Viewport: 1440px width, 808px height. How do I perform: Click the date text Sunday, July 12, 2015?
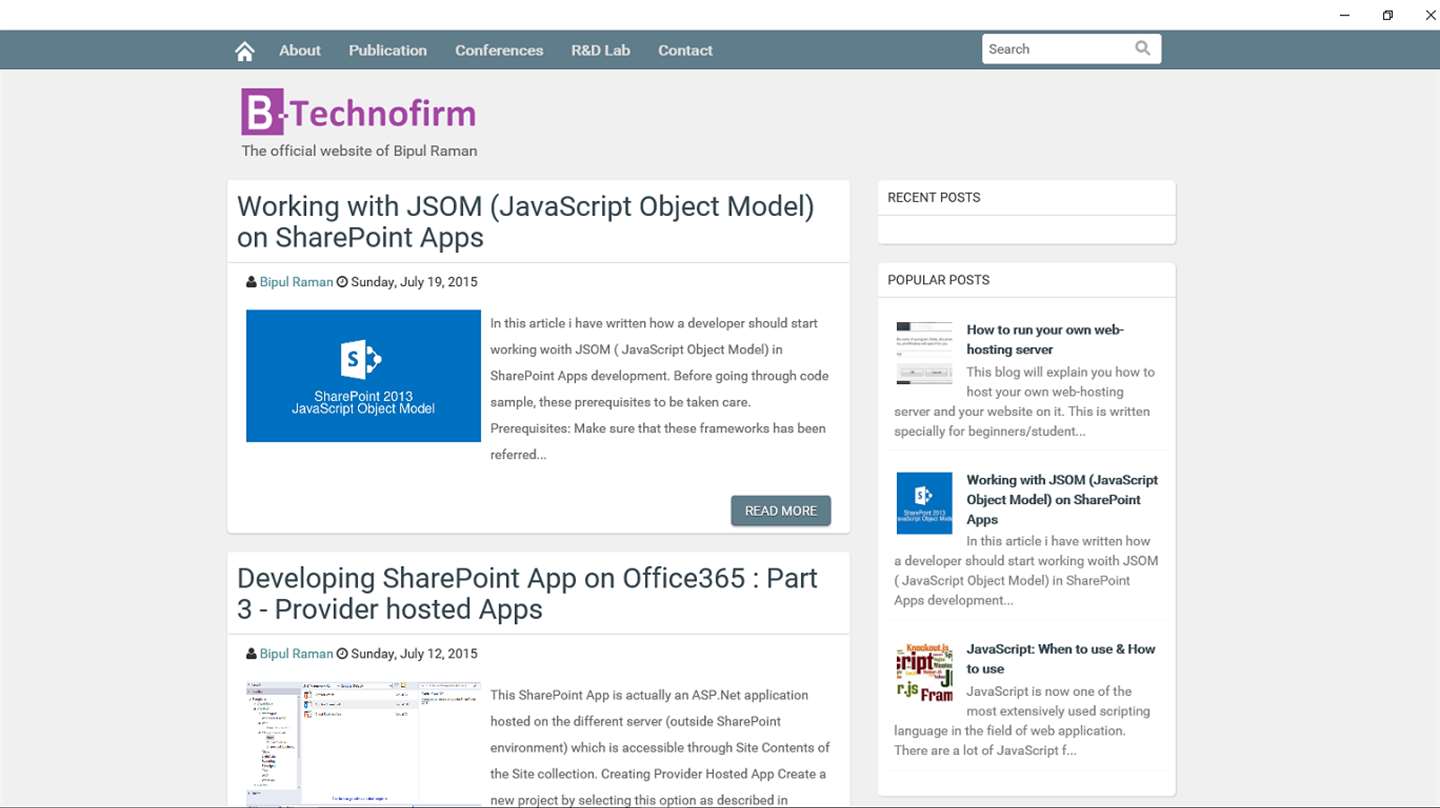(414, 654)
